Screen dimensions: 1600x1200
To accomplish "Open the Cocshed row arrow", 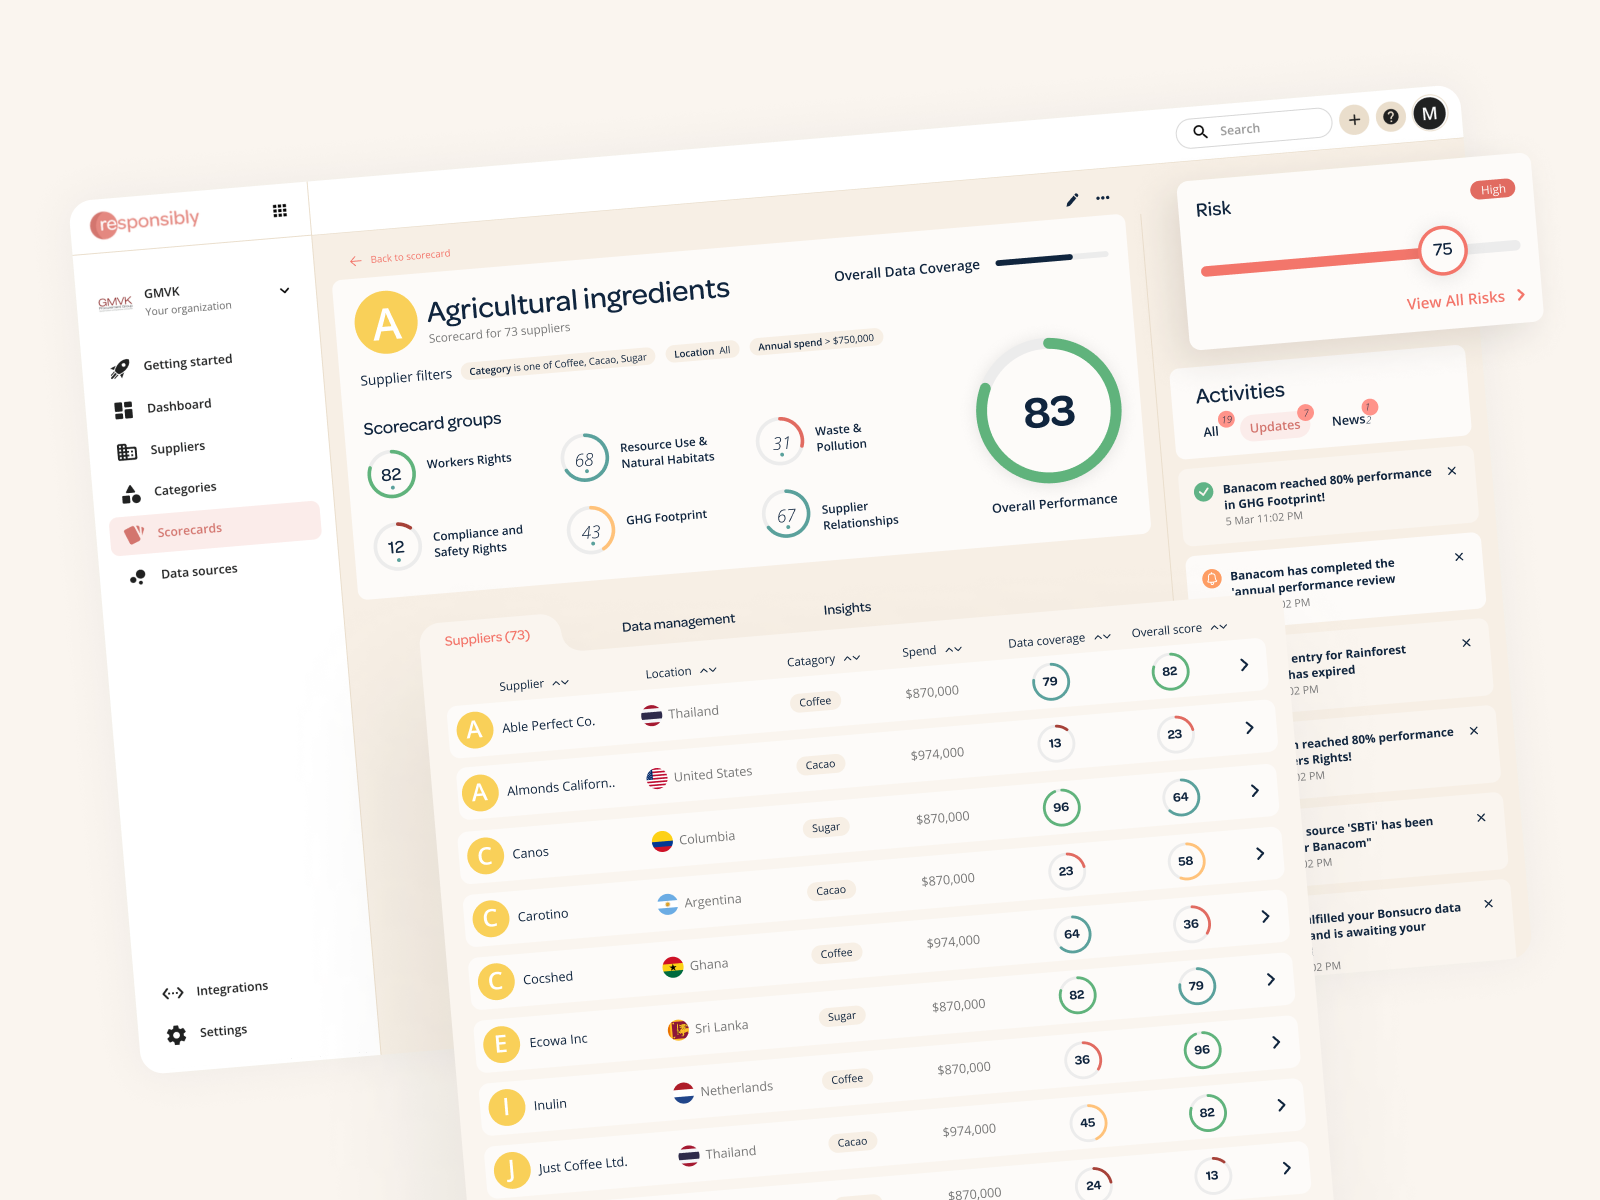I will (x=1266, y=917).
